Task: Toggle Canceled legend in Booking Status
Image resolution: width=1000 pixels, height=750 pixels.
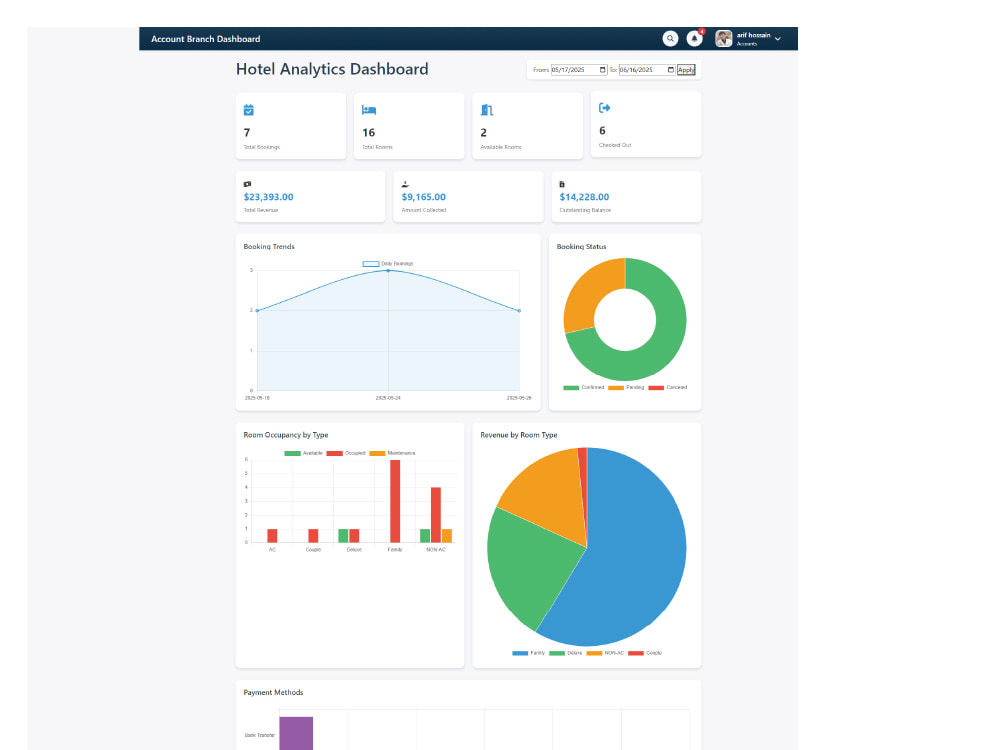Action: 668,387
